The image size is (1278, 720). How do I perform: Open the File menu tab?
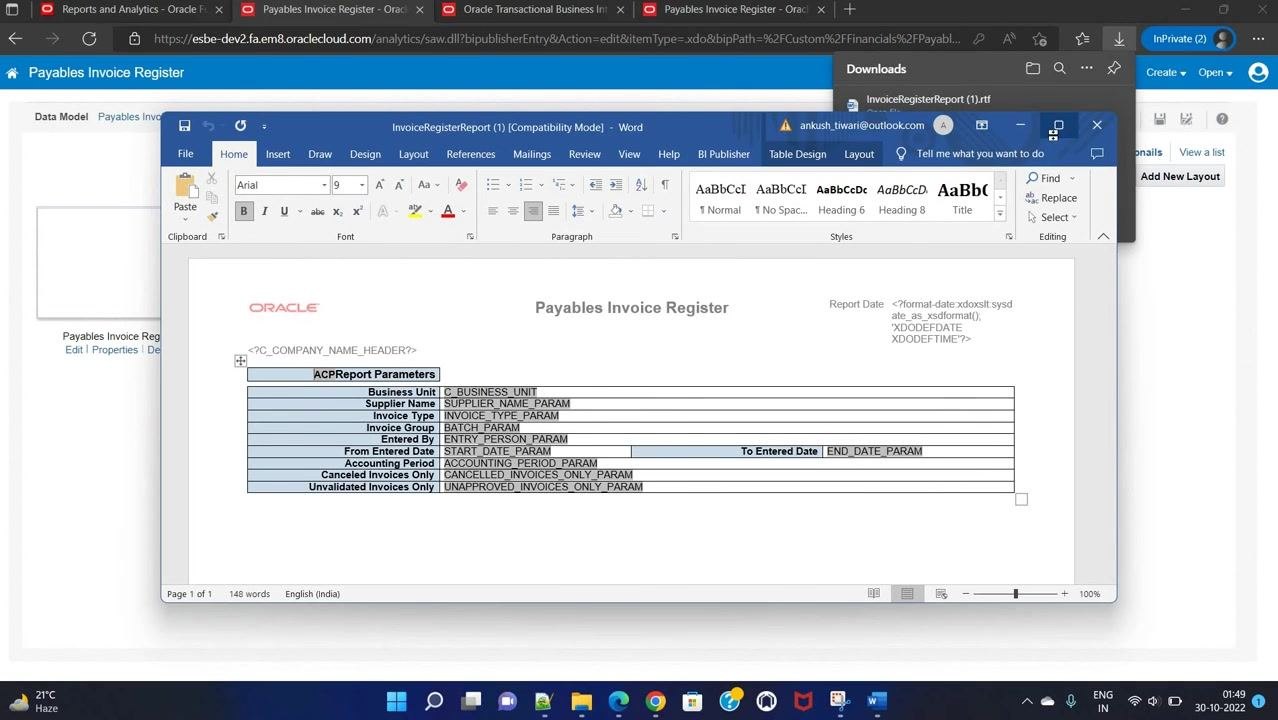tap(185, 154)
